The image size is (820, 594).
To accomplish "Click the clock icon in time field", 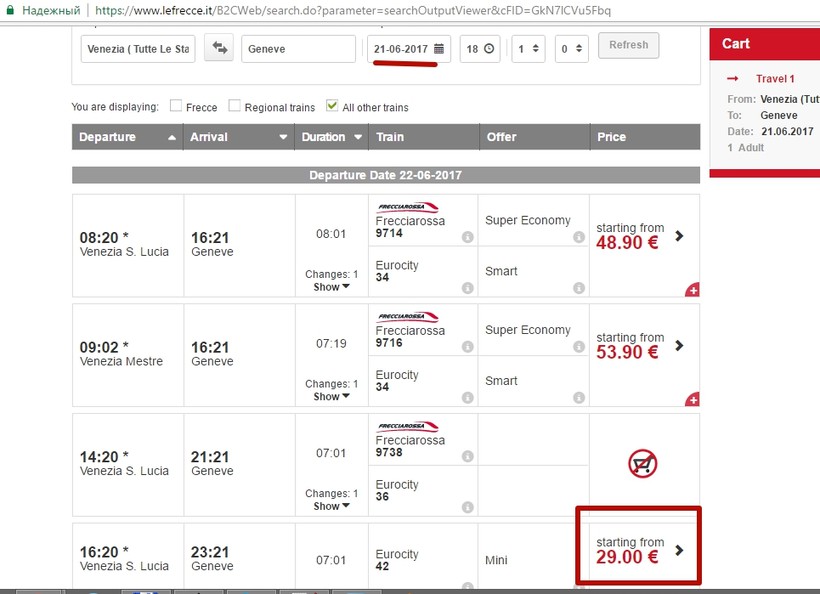I will pyautogui.click(x=489, y=48).
